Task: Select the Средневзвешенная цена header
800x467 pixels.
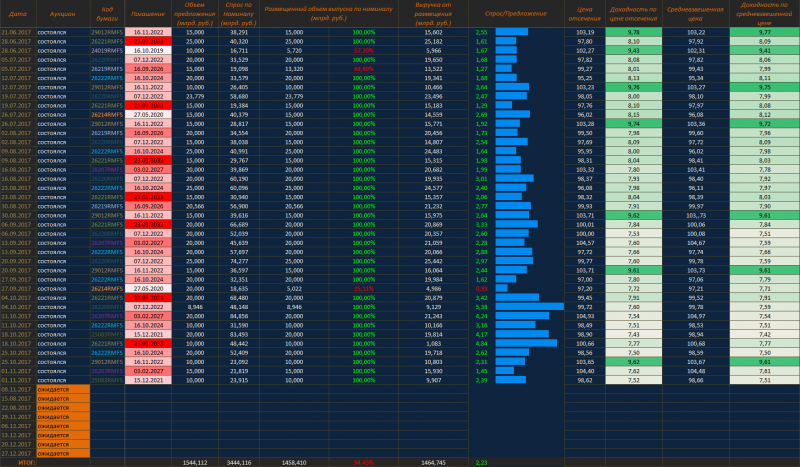Action: 694,14
